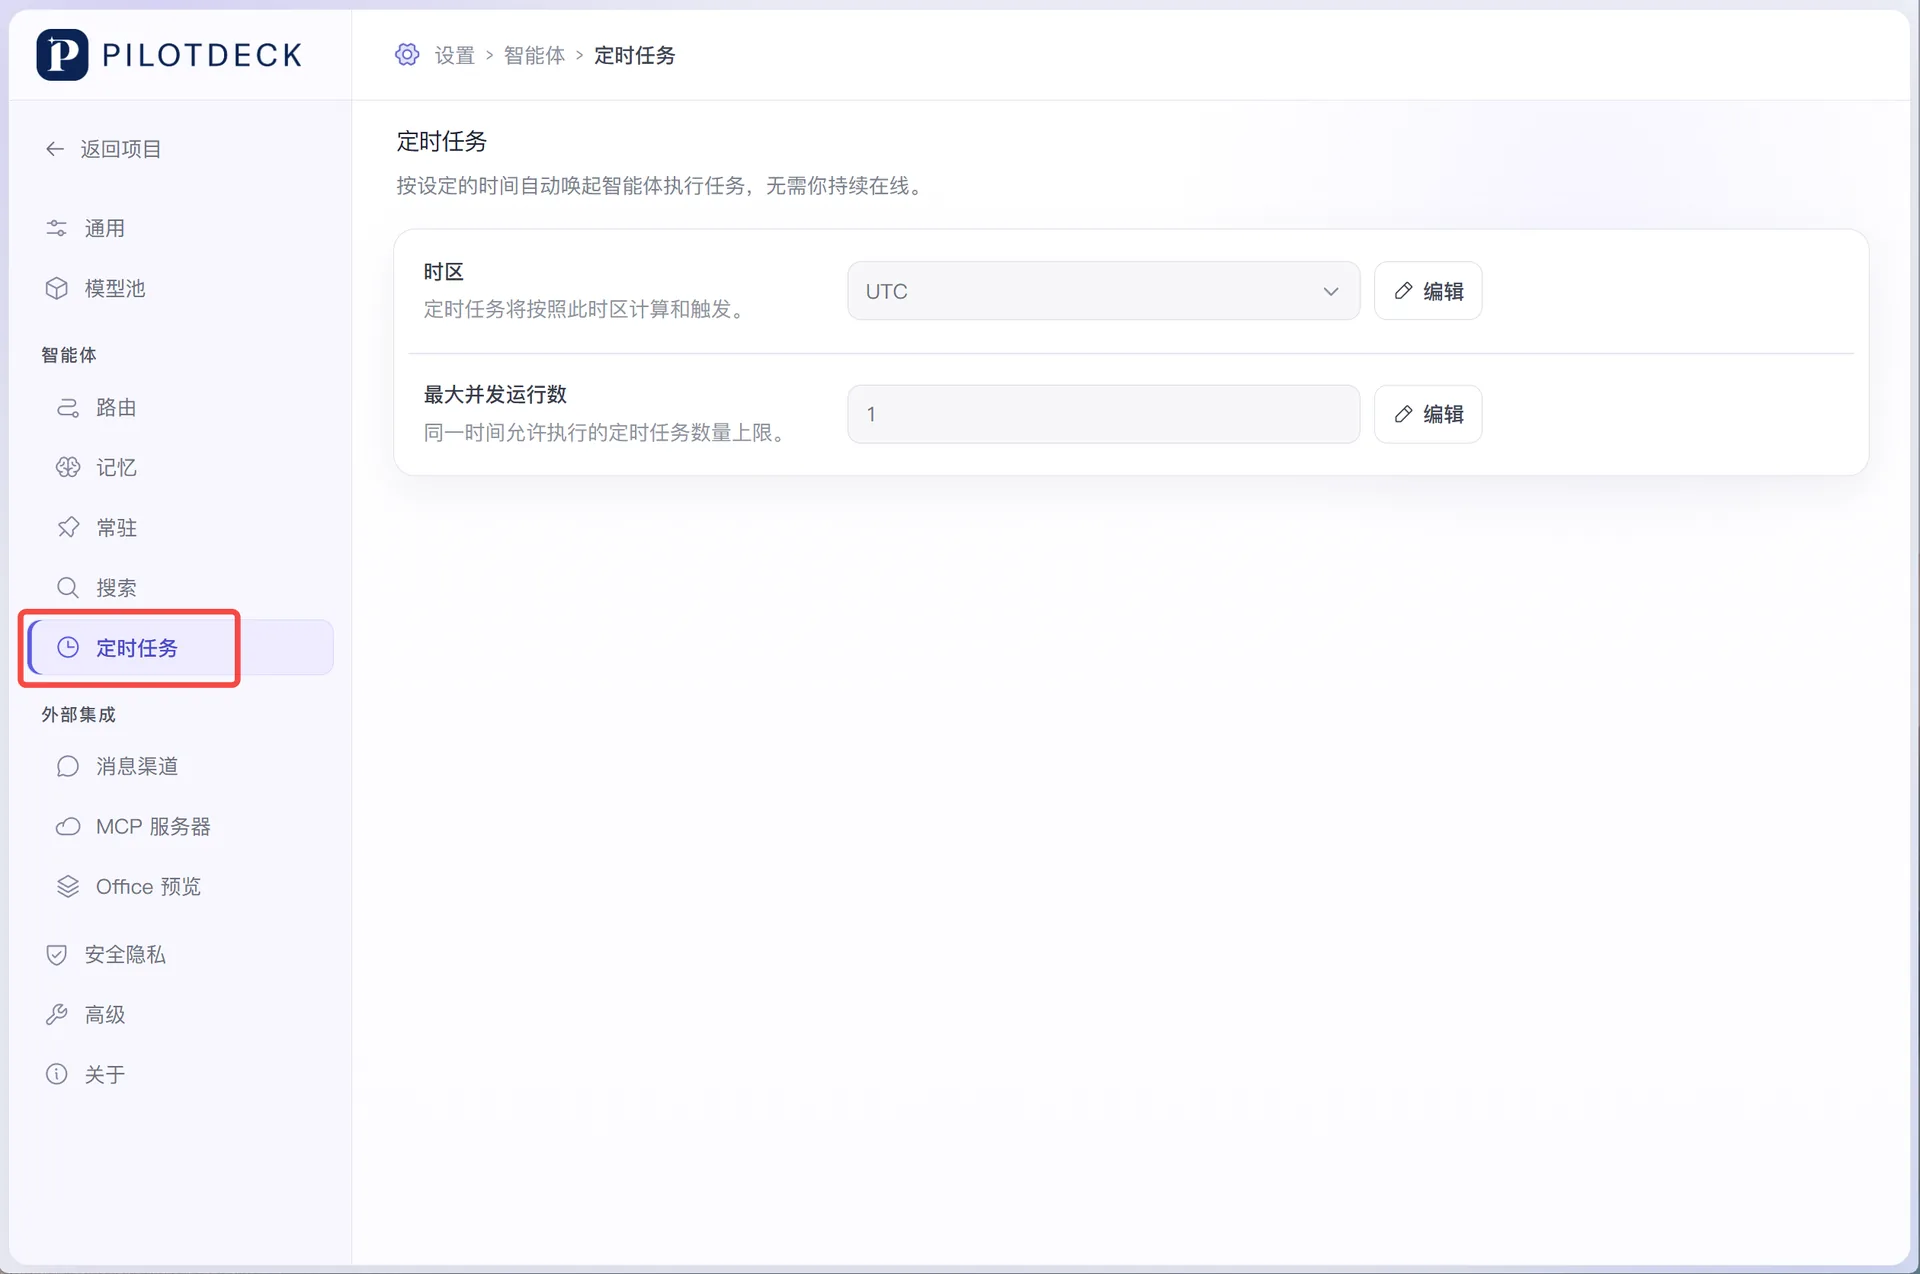Image resolution: width=1920 pixels, height=1274 pixels.
Task: Expand timezone list via chevron arrow
Action: pos(1331,291)
